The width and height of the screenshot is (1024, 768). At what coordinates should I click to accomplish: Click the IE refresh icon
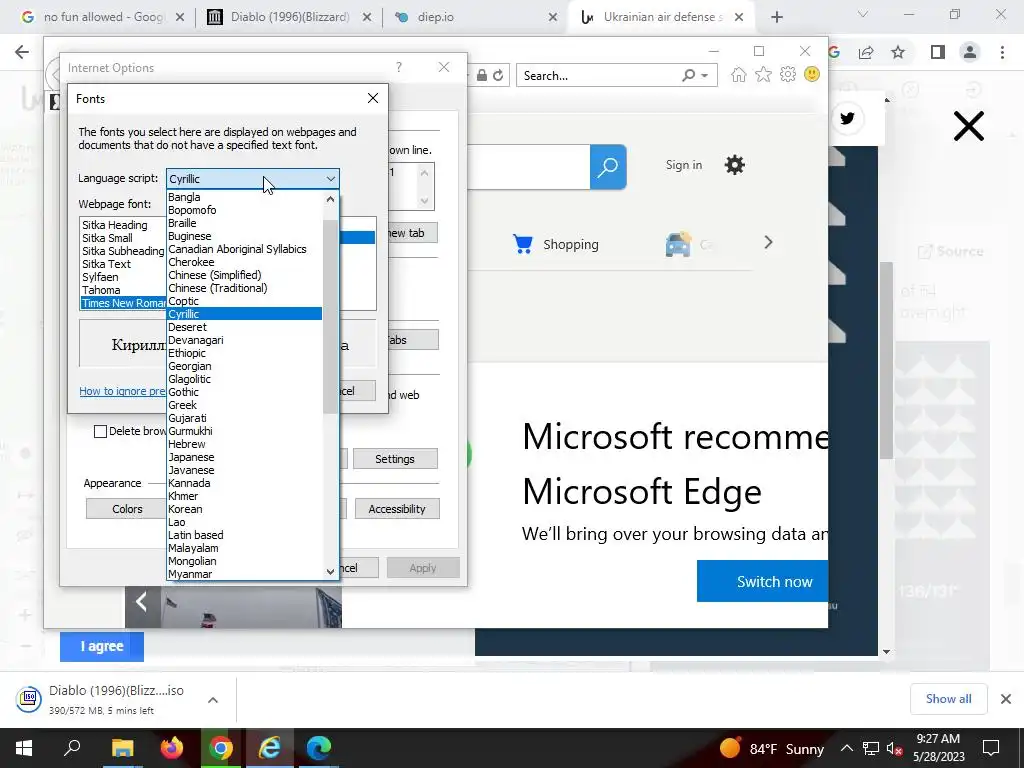click(498, 76)
